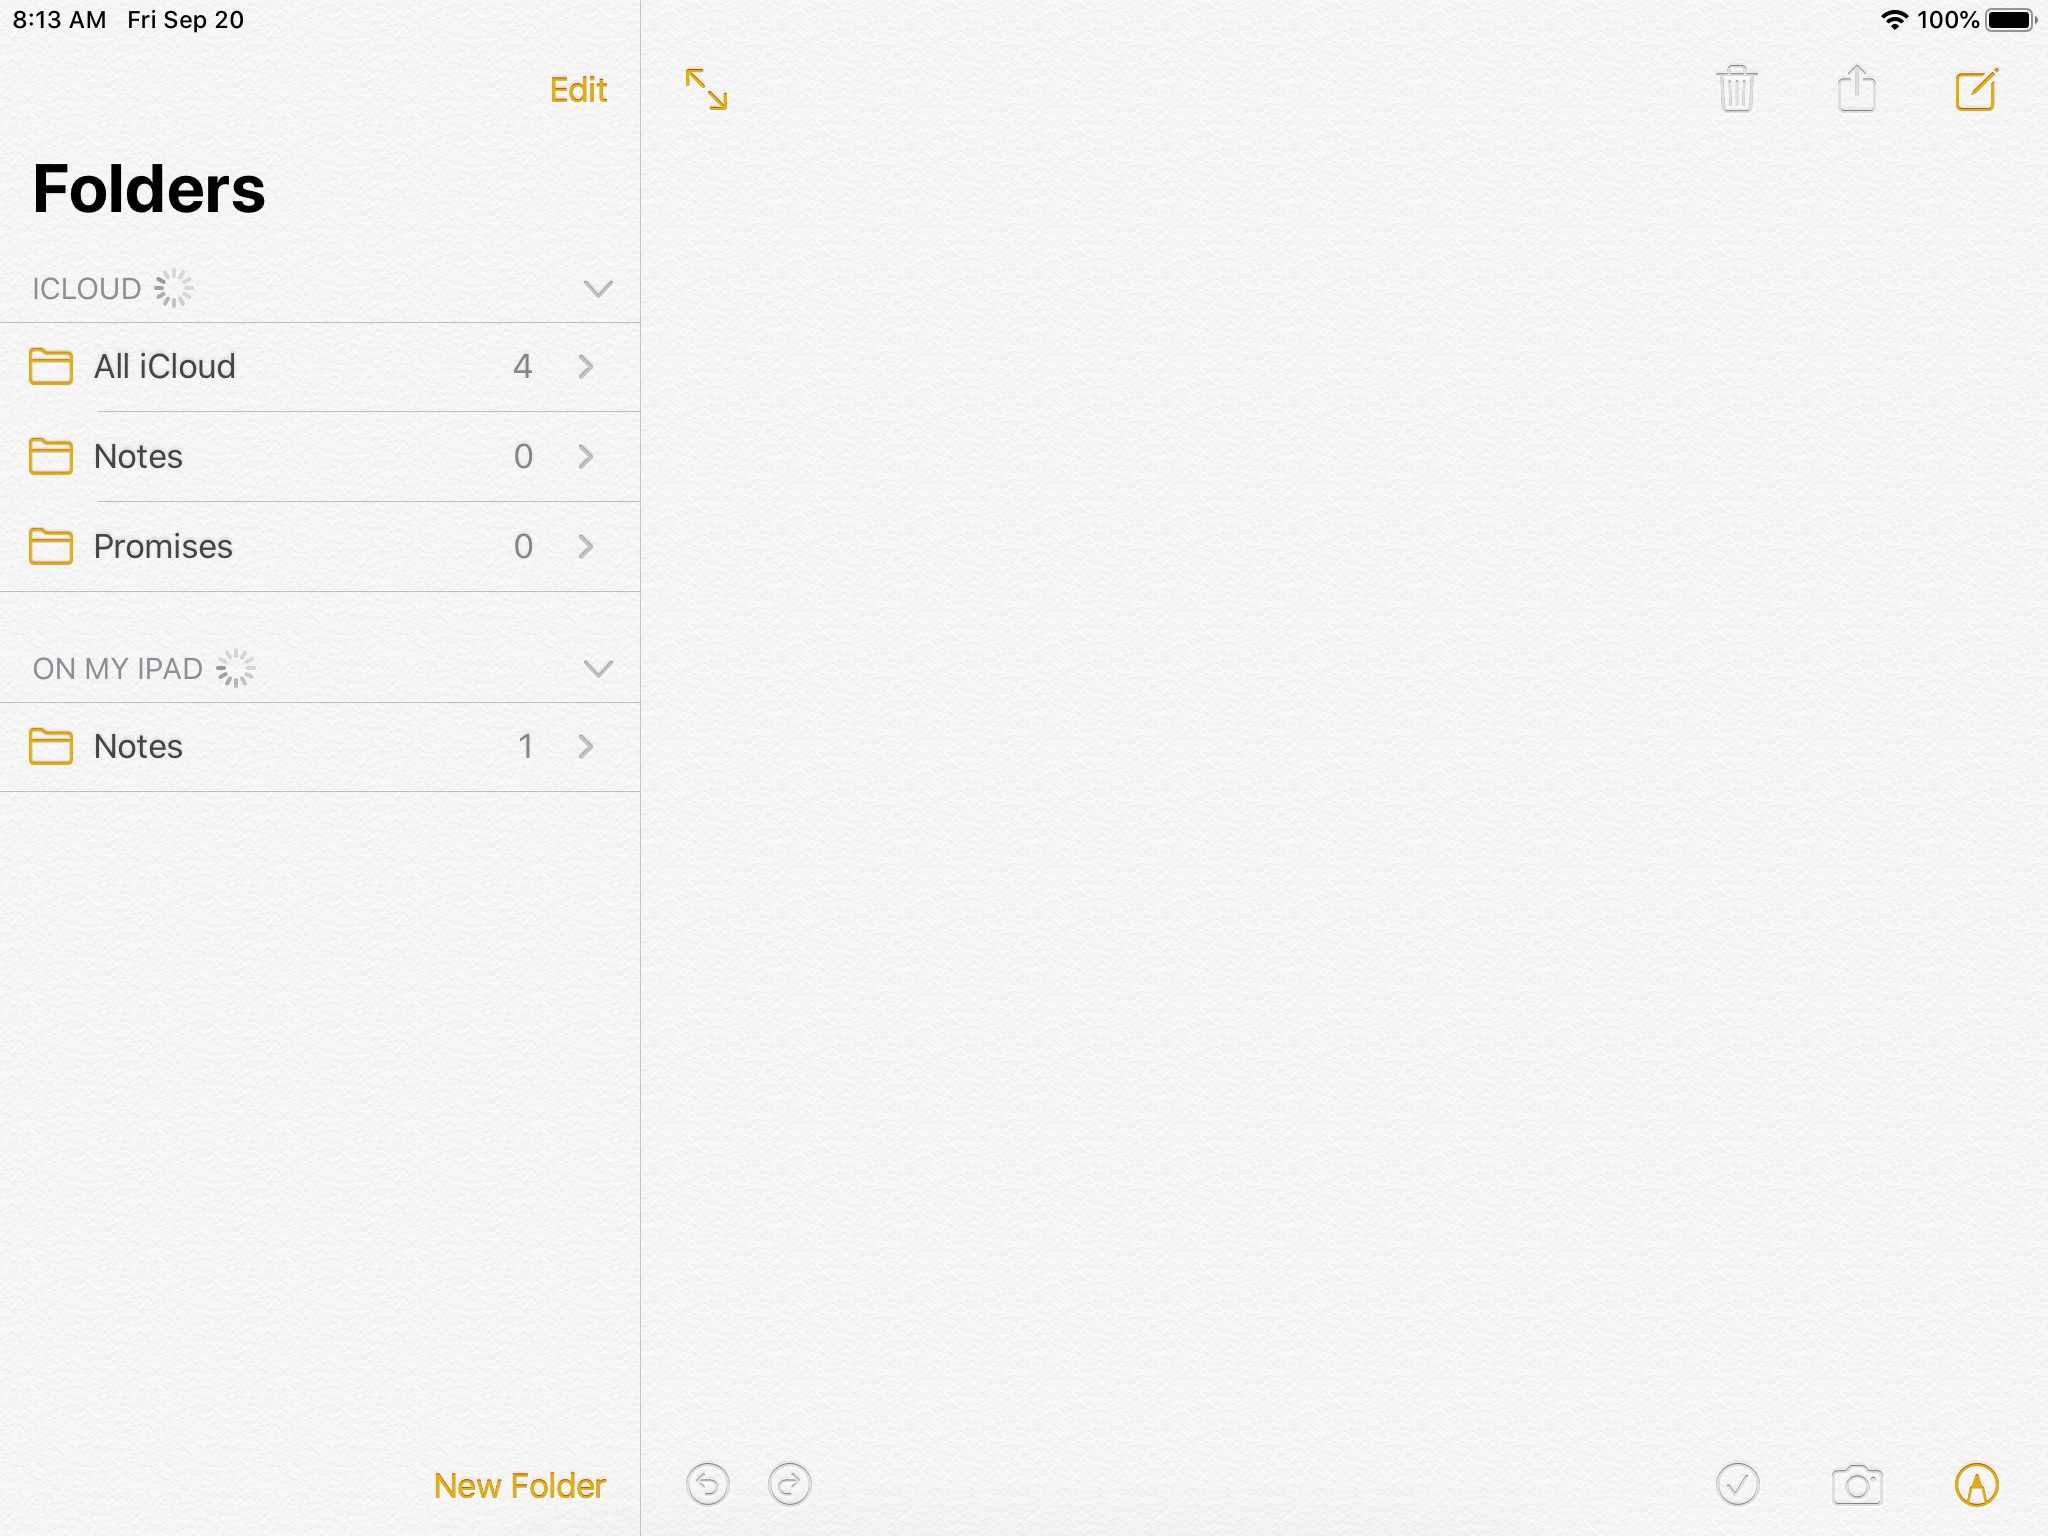The image size is (2048, 1536).
Task: Add a checklist with checkmark icon
Action: pos(1738,1485)
